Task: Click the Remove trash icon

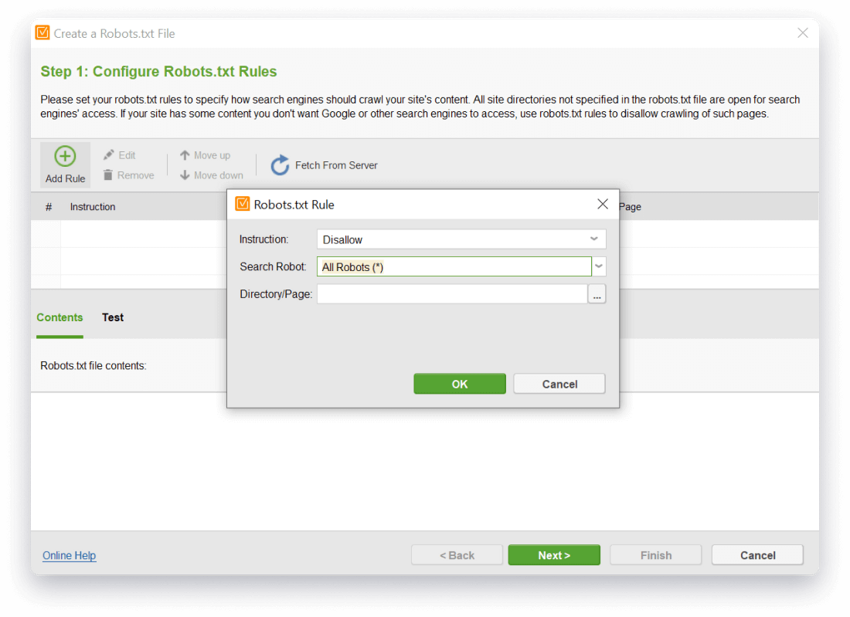Action: pos(108,174)
